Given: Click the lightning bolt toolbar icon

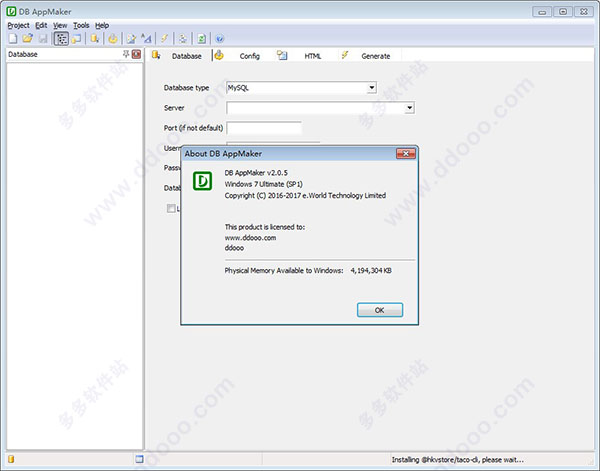Looking at the screenshot, I should (165, 38).
